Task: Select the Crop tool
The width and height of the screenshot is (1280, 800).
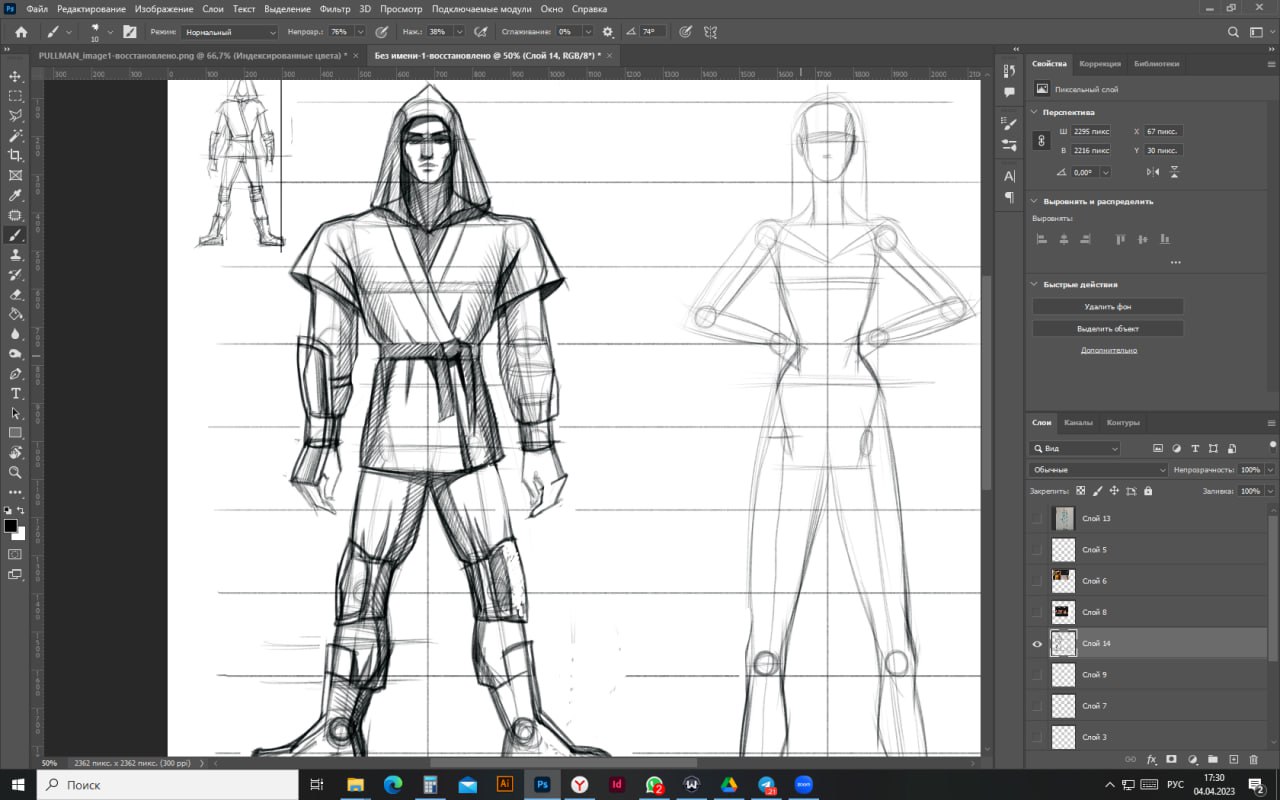Action: point(15,155)
